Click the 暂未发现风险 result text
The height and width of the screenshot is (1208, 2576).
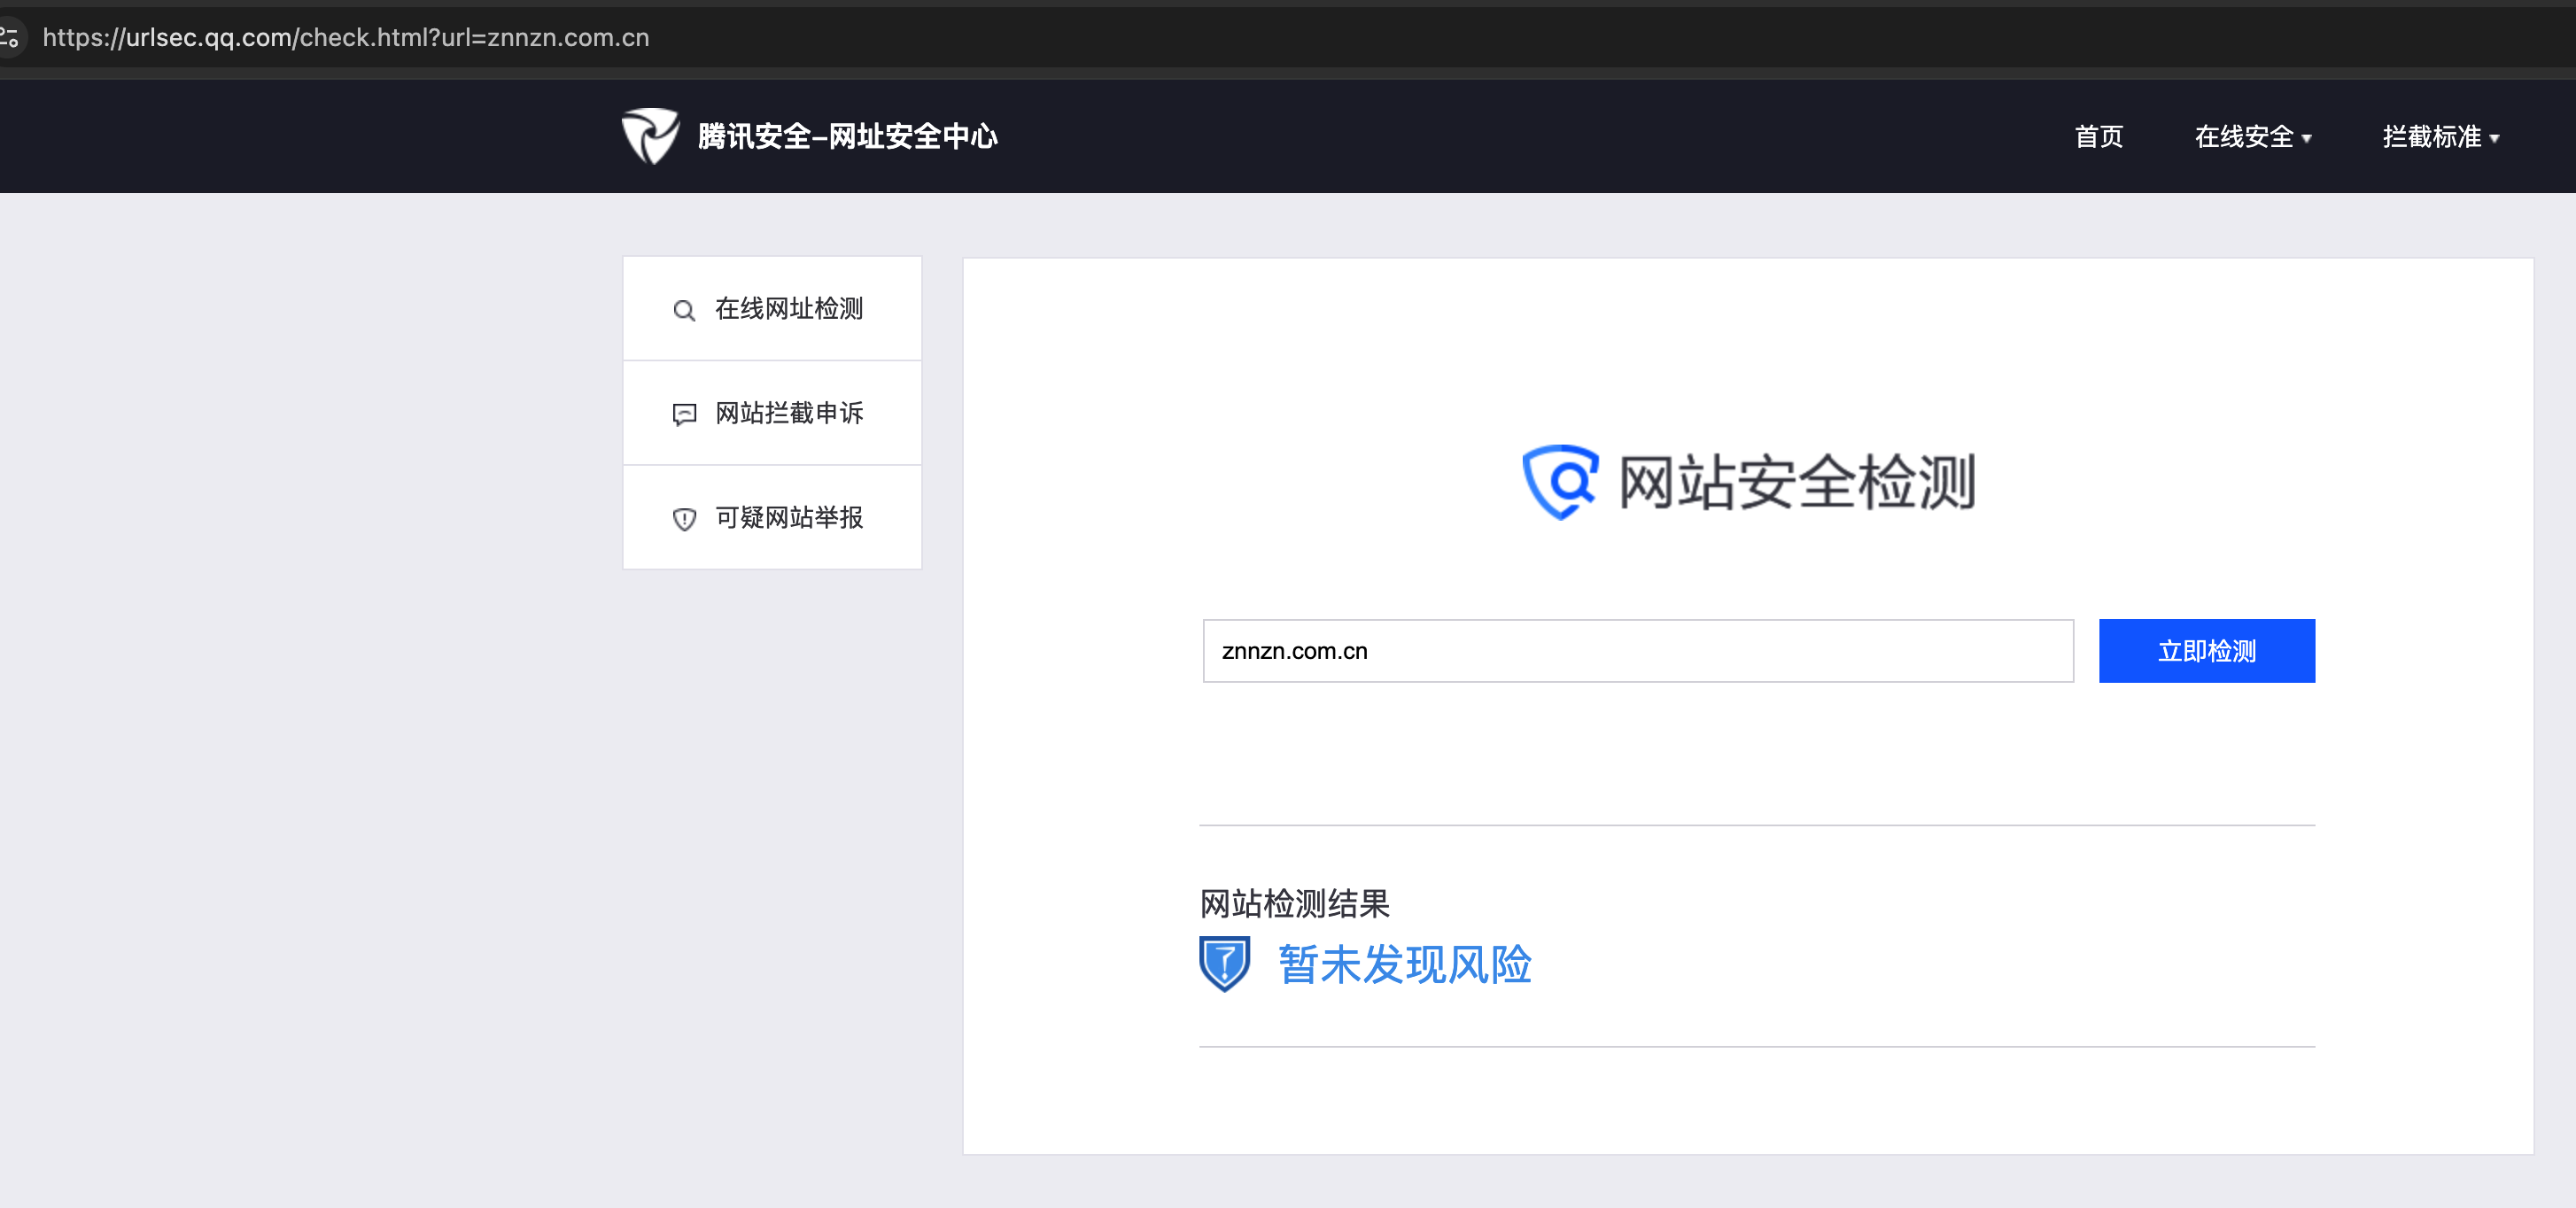tap(1404, 965)
